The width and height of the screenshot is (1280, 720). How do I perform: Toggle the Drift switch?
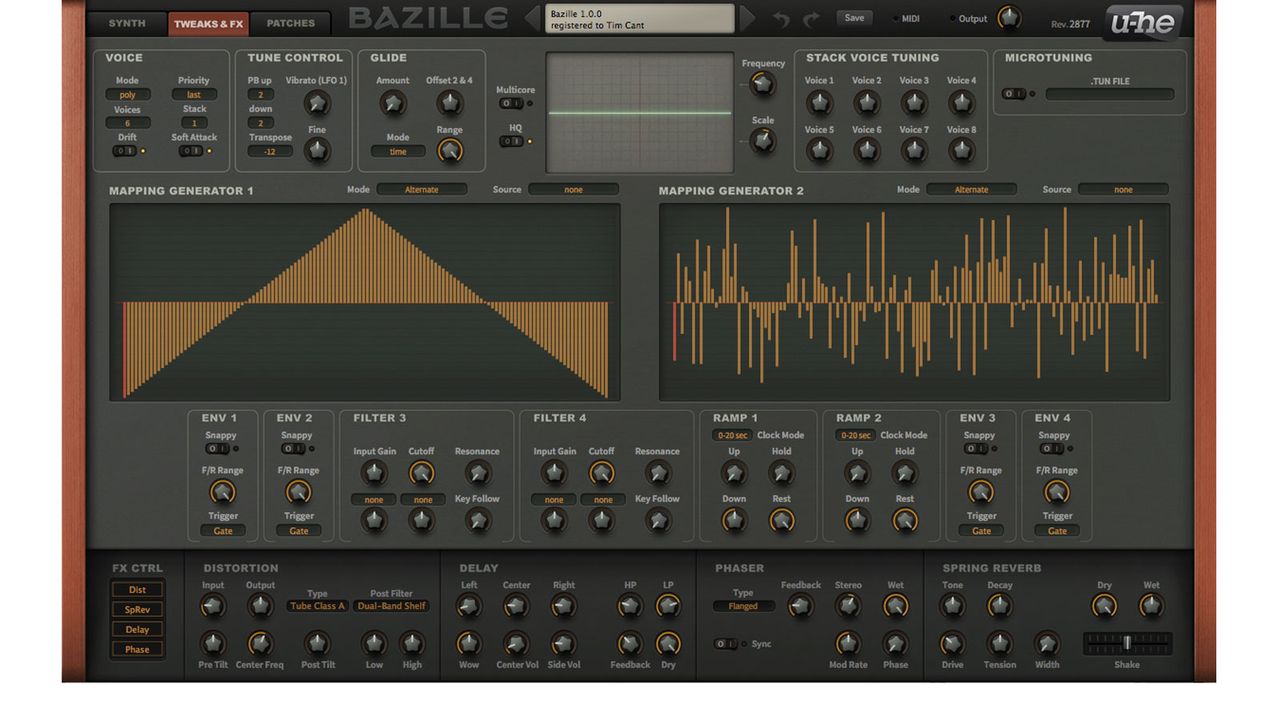(125, 151)
